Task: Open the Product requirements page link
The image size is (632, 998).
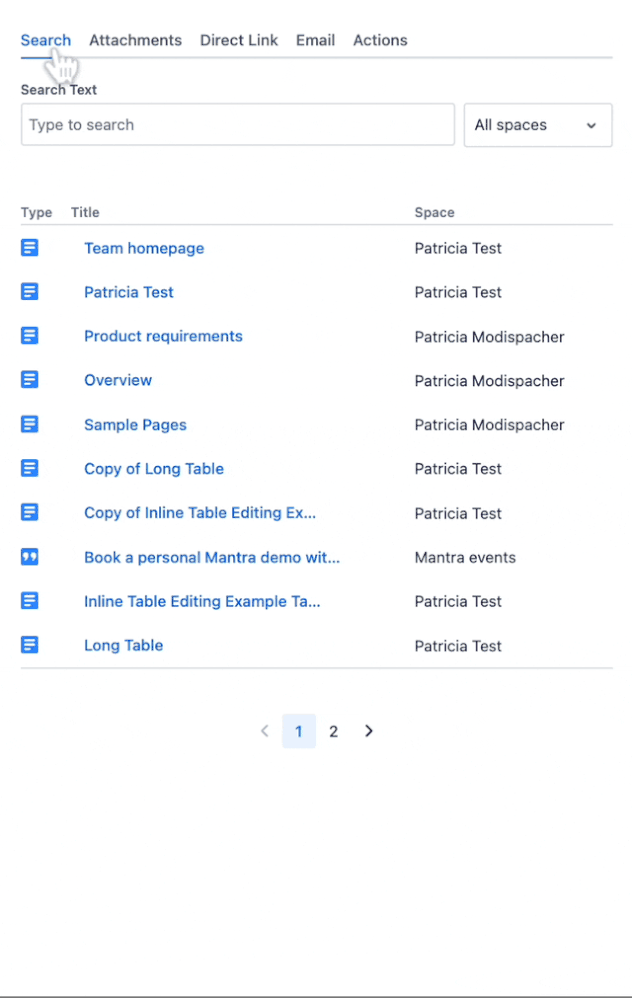Action: [163, 336]
